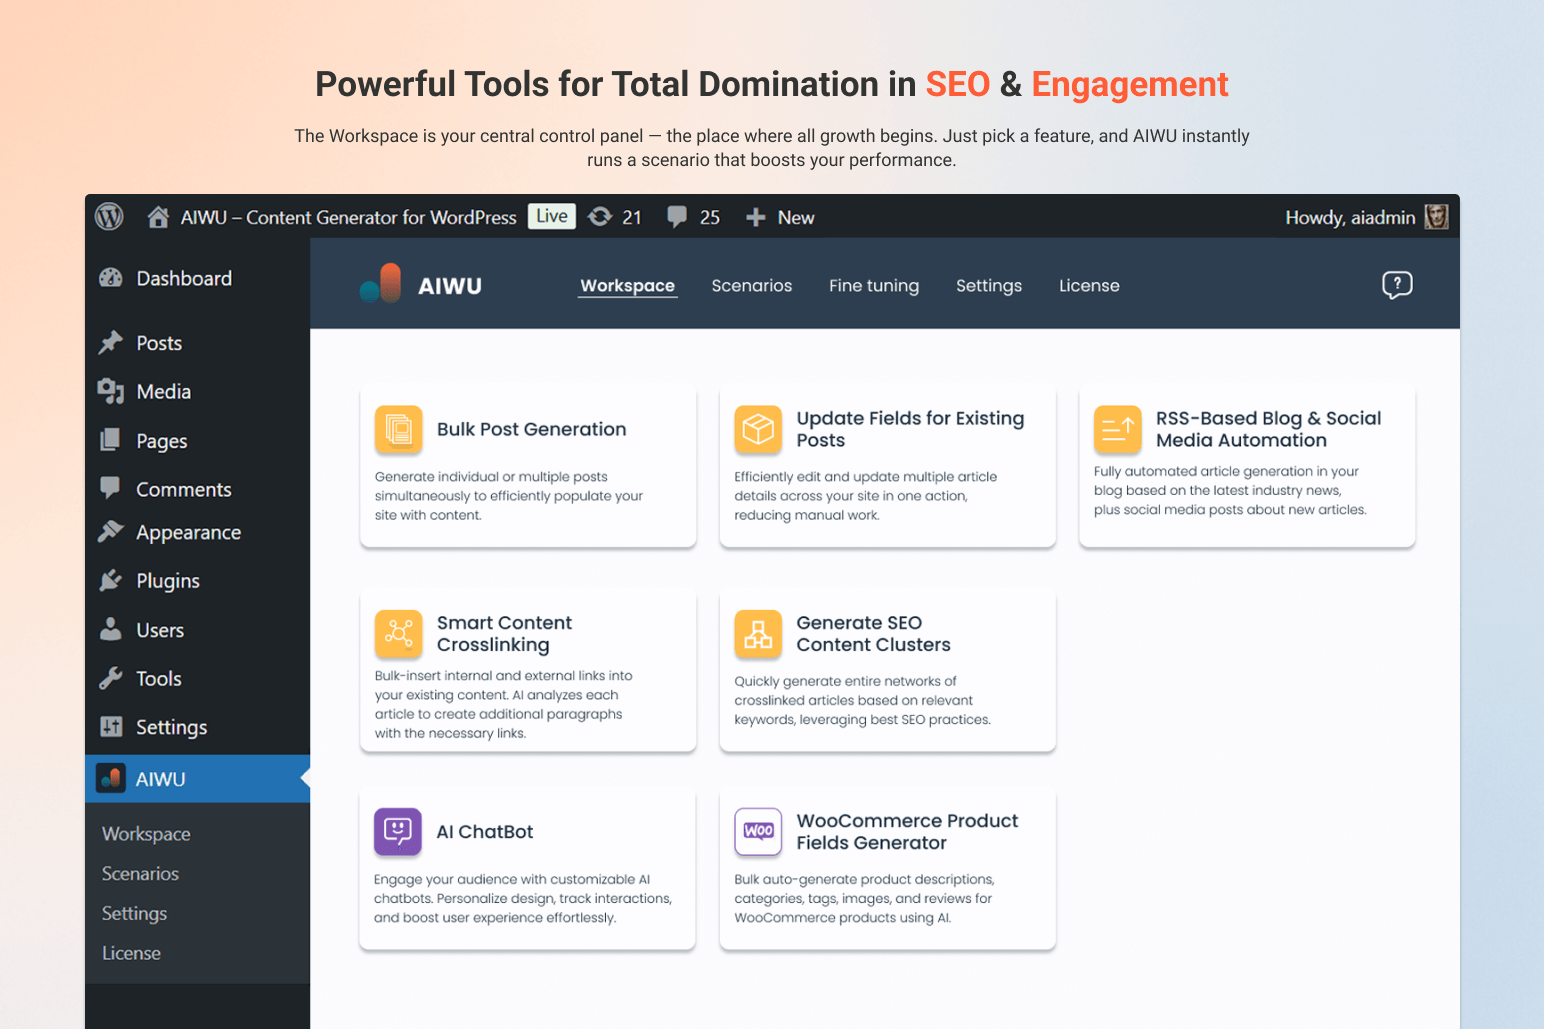Click the Live status badge
Screen dimensions: 1544x1029
[x=552, y=216]
